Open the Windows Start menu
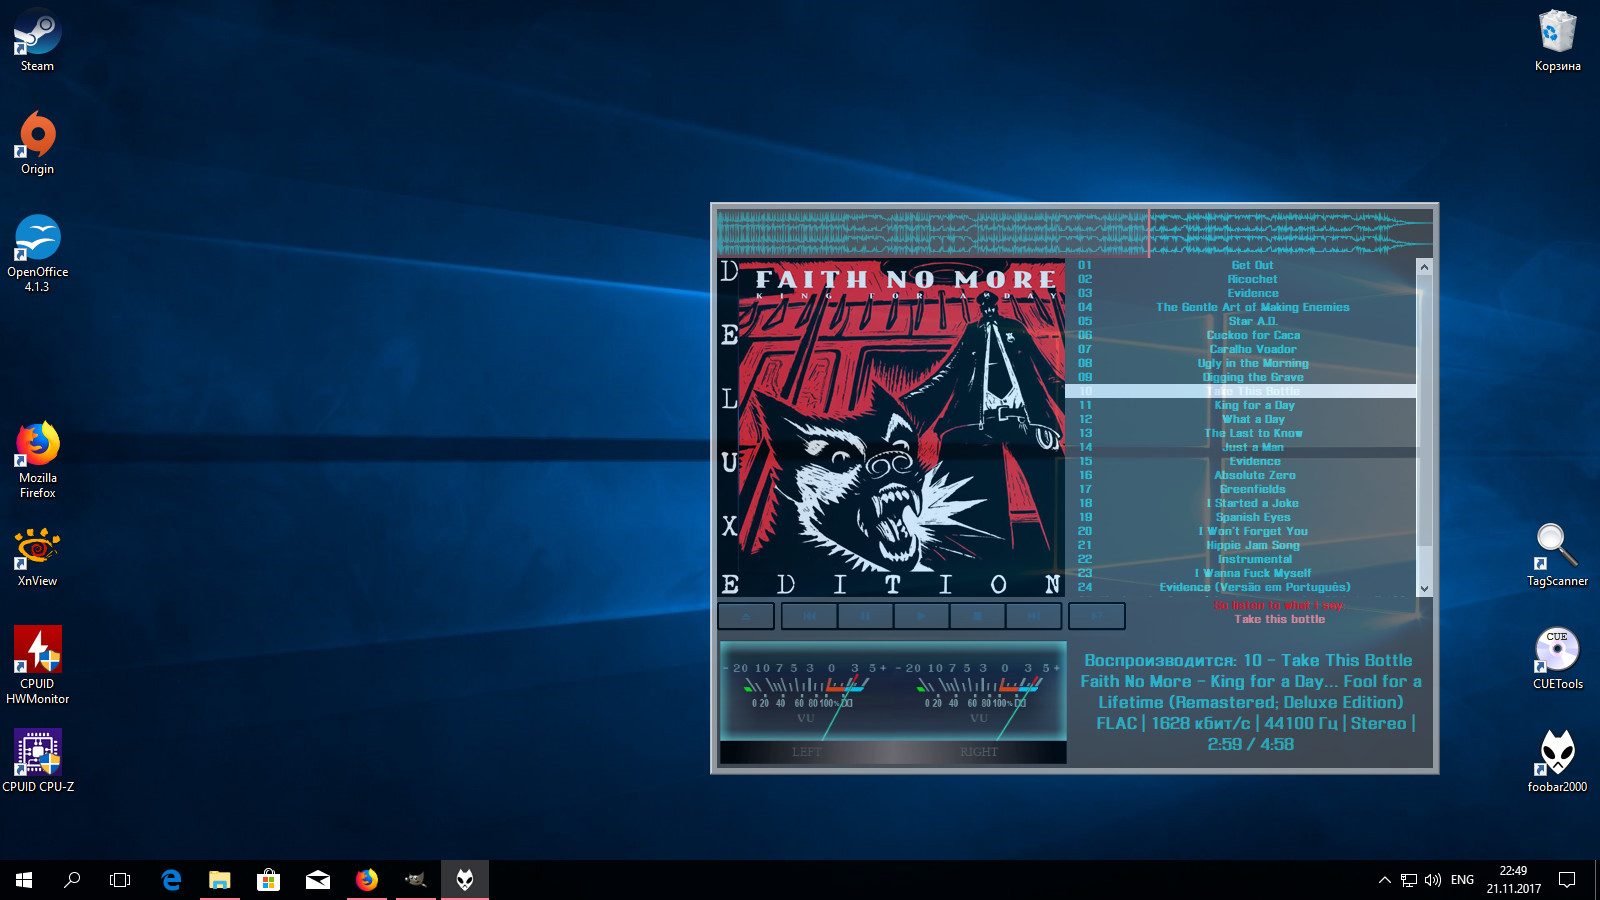This screenshot has height=900, width=1600. tap(24, 880)
